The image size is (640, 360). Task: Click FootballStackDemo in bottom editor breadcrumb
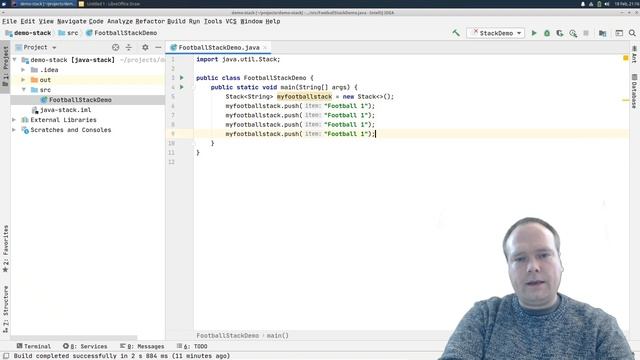227,336
